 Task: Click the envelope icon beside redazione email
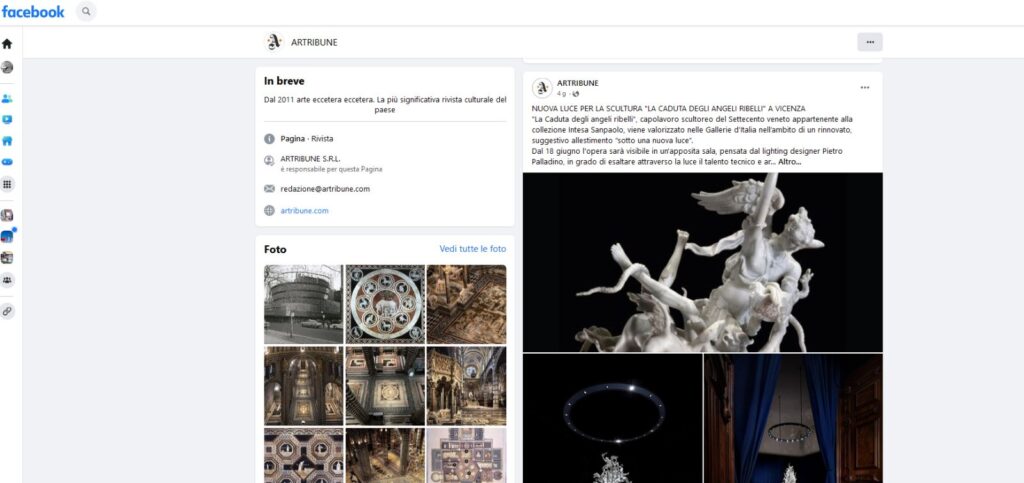[x=269, y=189]
